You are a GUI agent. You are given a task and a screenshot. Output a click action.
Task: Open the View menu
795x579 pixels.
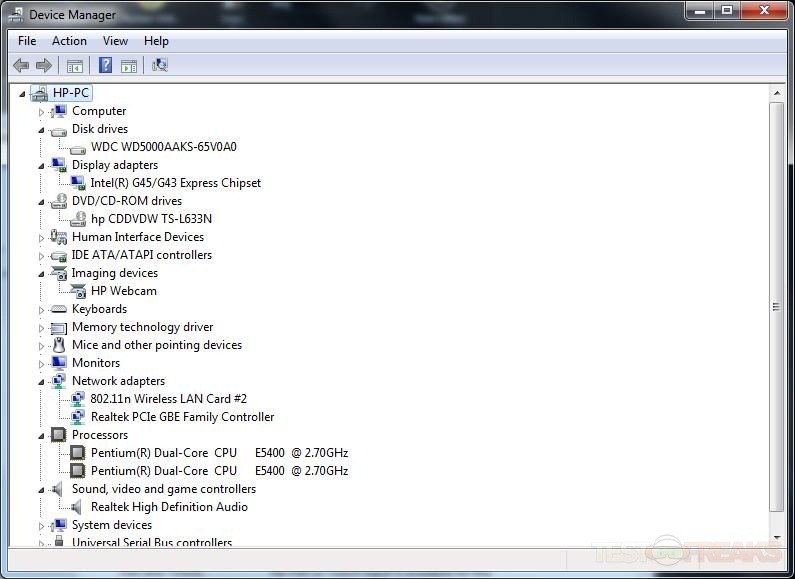click(x=115, y=41)
